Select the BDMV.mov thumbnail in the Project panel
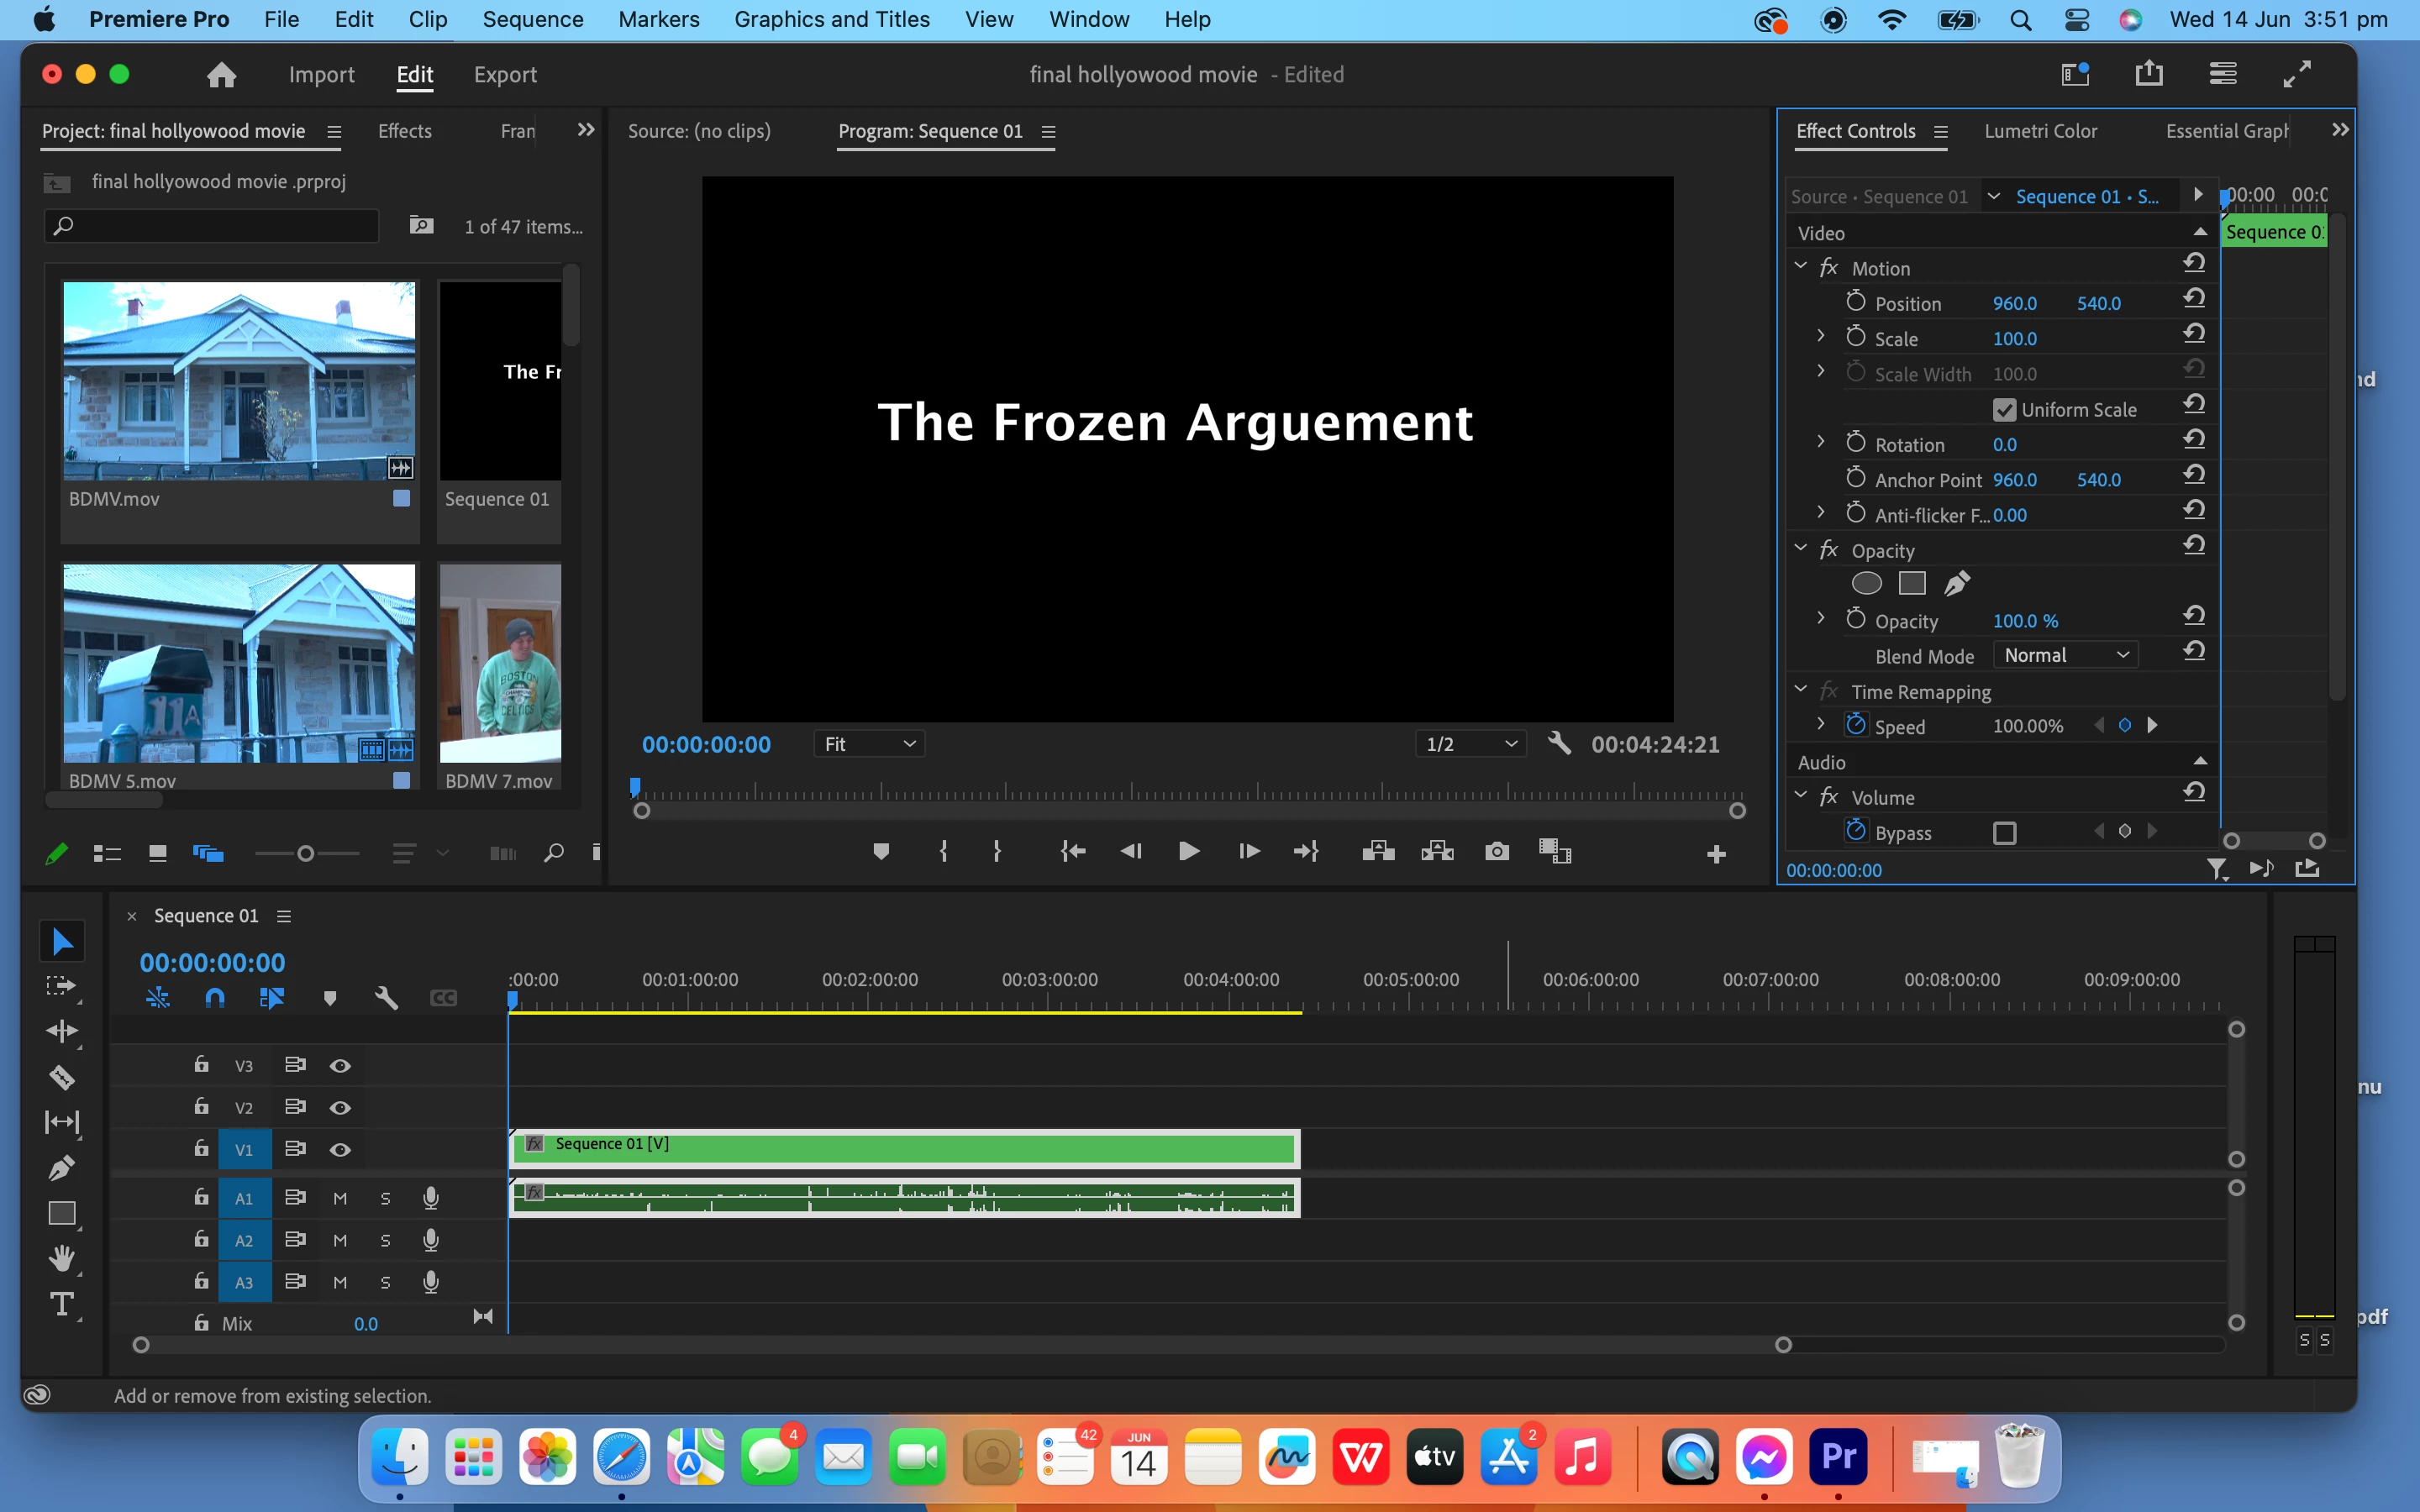Image resolution: width=2420 pixels, height=1512 pixels. pos(239,381)
